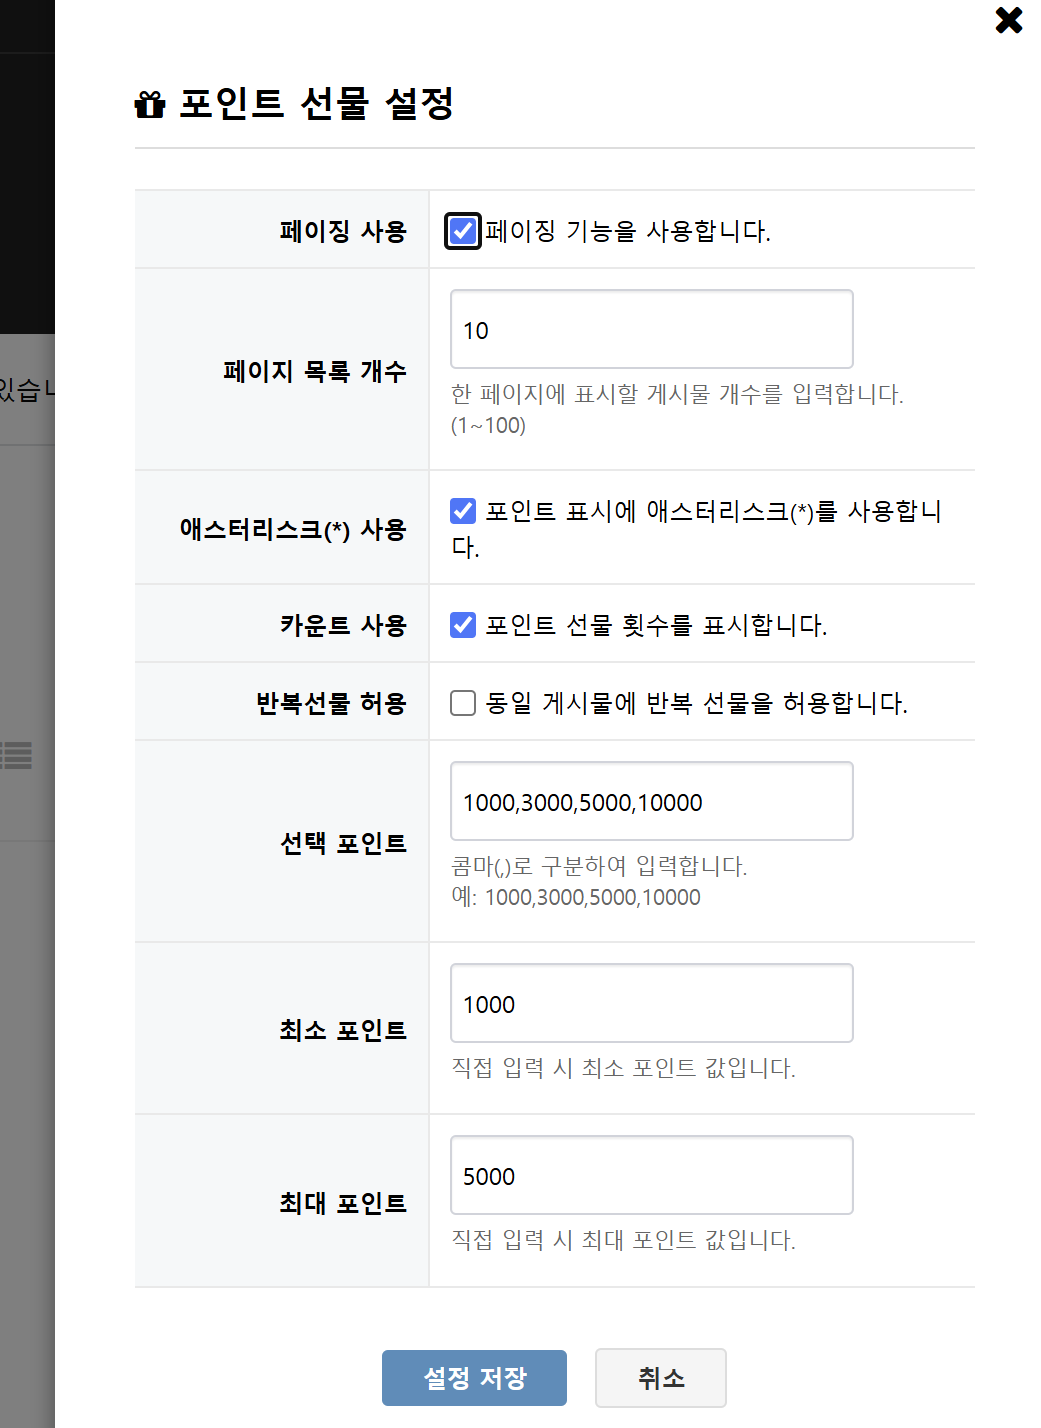Click the 페이징 기능을 사용합니다 label text
Viewport: 1041px width, 1428px height.
click(628, 231)
